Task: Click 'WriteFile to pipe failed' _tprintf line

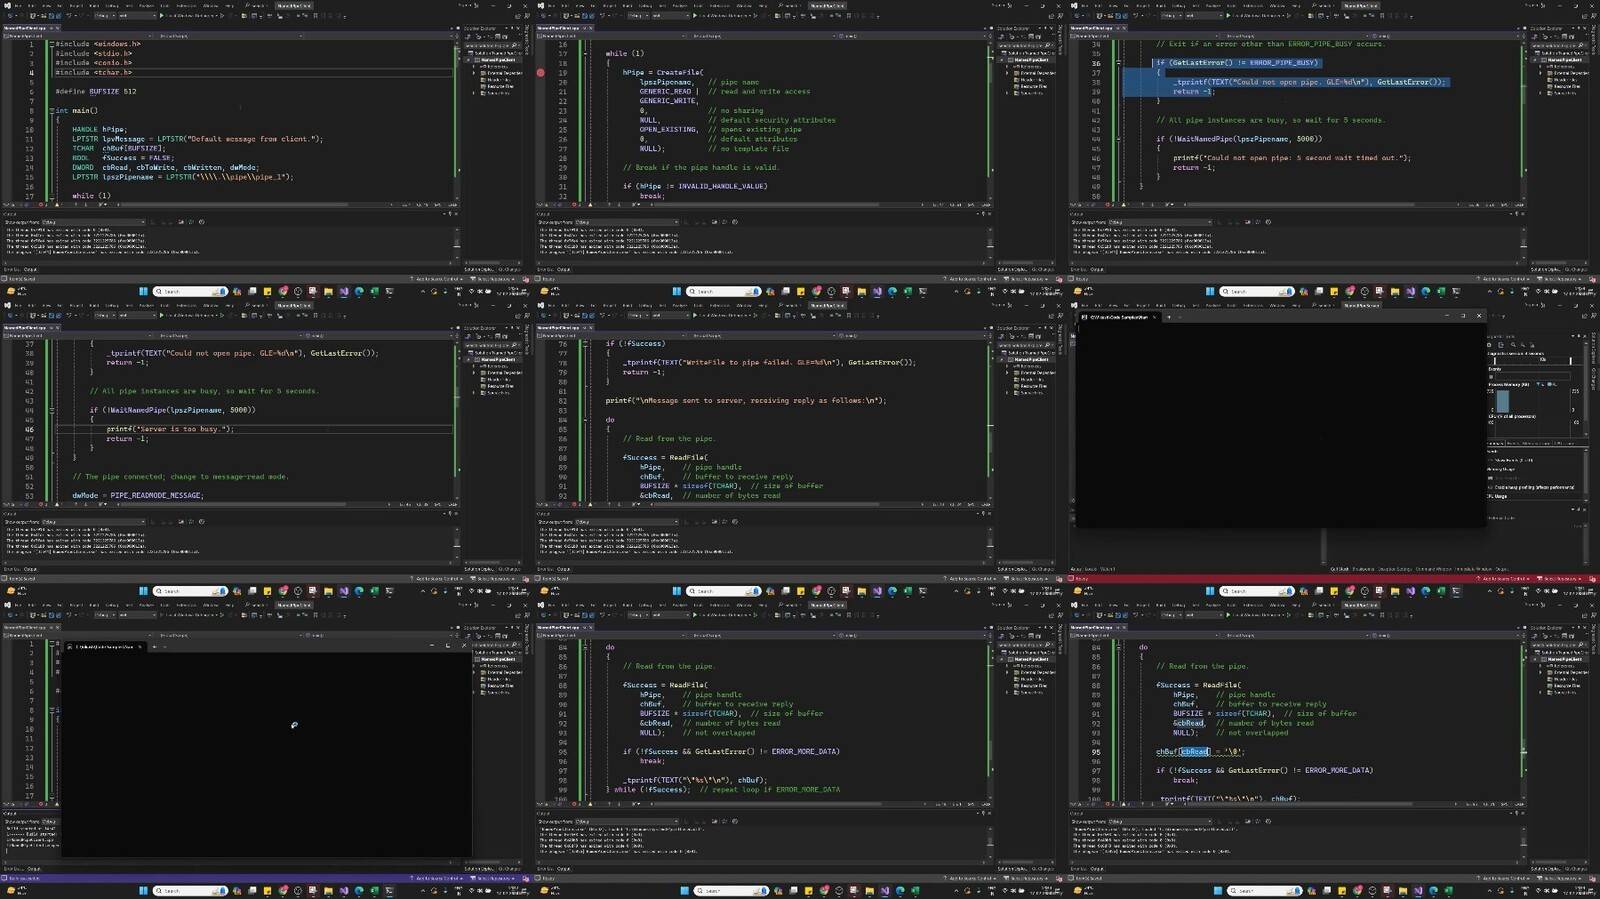Action: point(768,362)
